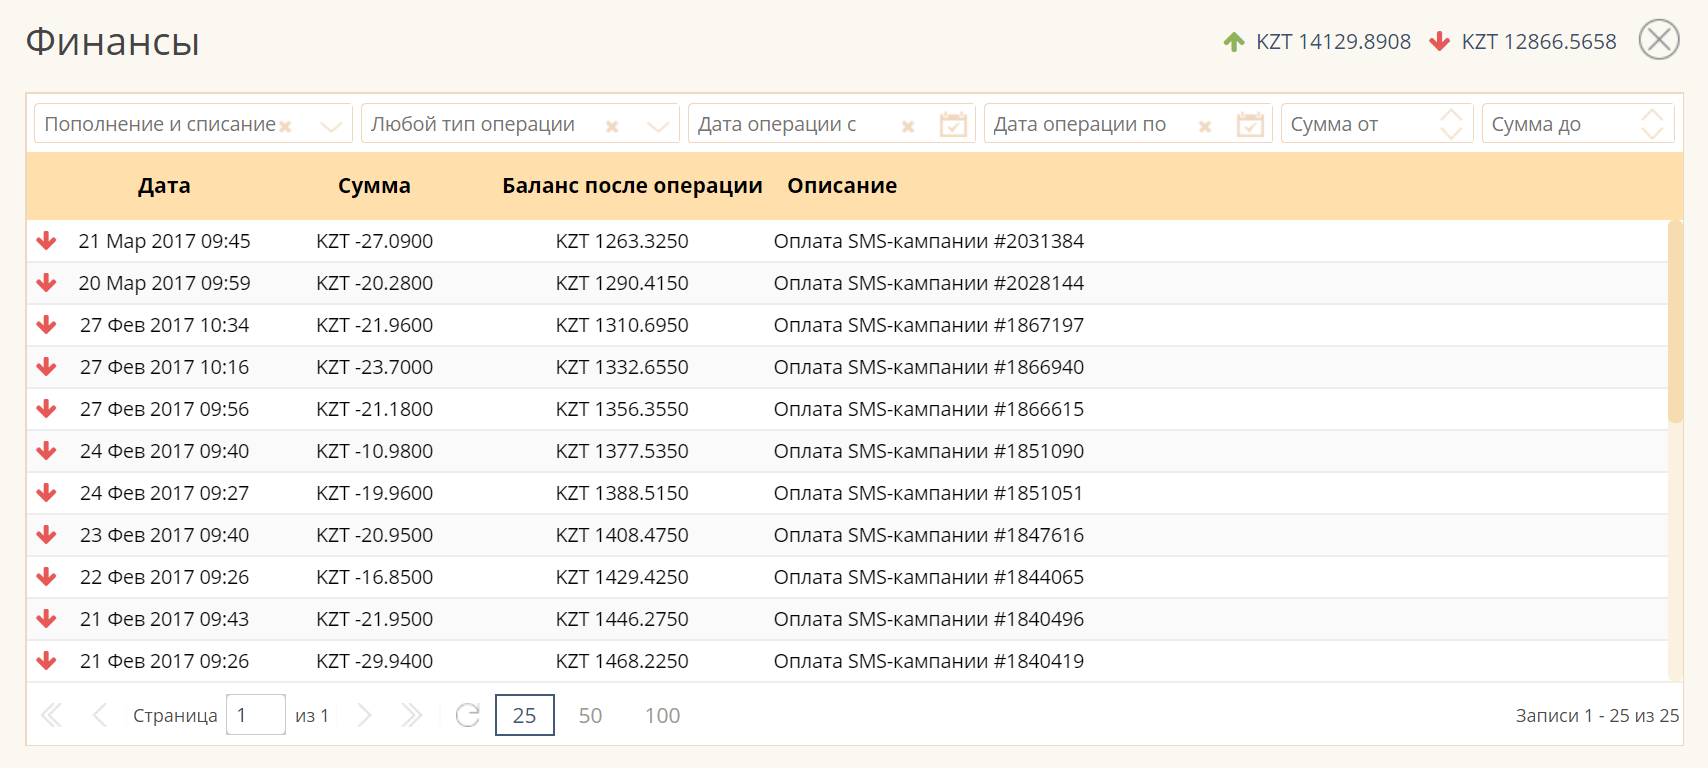This screenshot has height=768, width=1708.
Task: Select 25 records per page
Action: (525, 715)
